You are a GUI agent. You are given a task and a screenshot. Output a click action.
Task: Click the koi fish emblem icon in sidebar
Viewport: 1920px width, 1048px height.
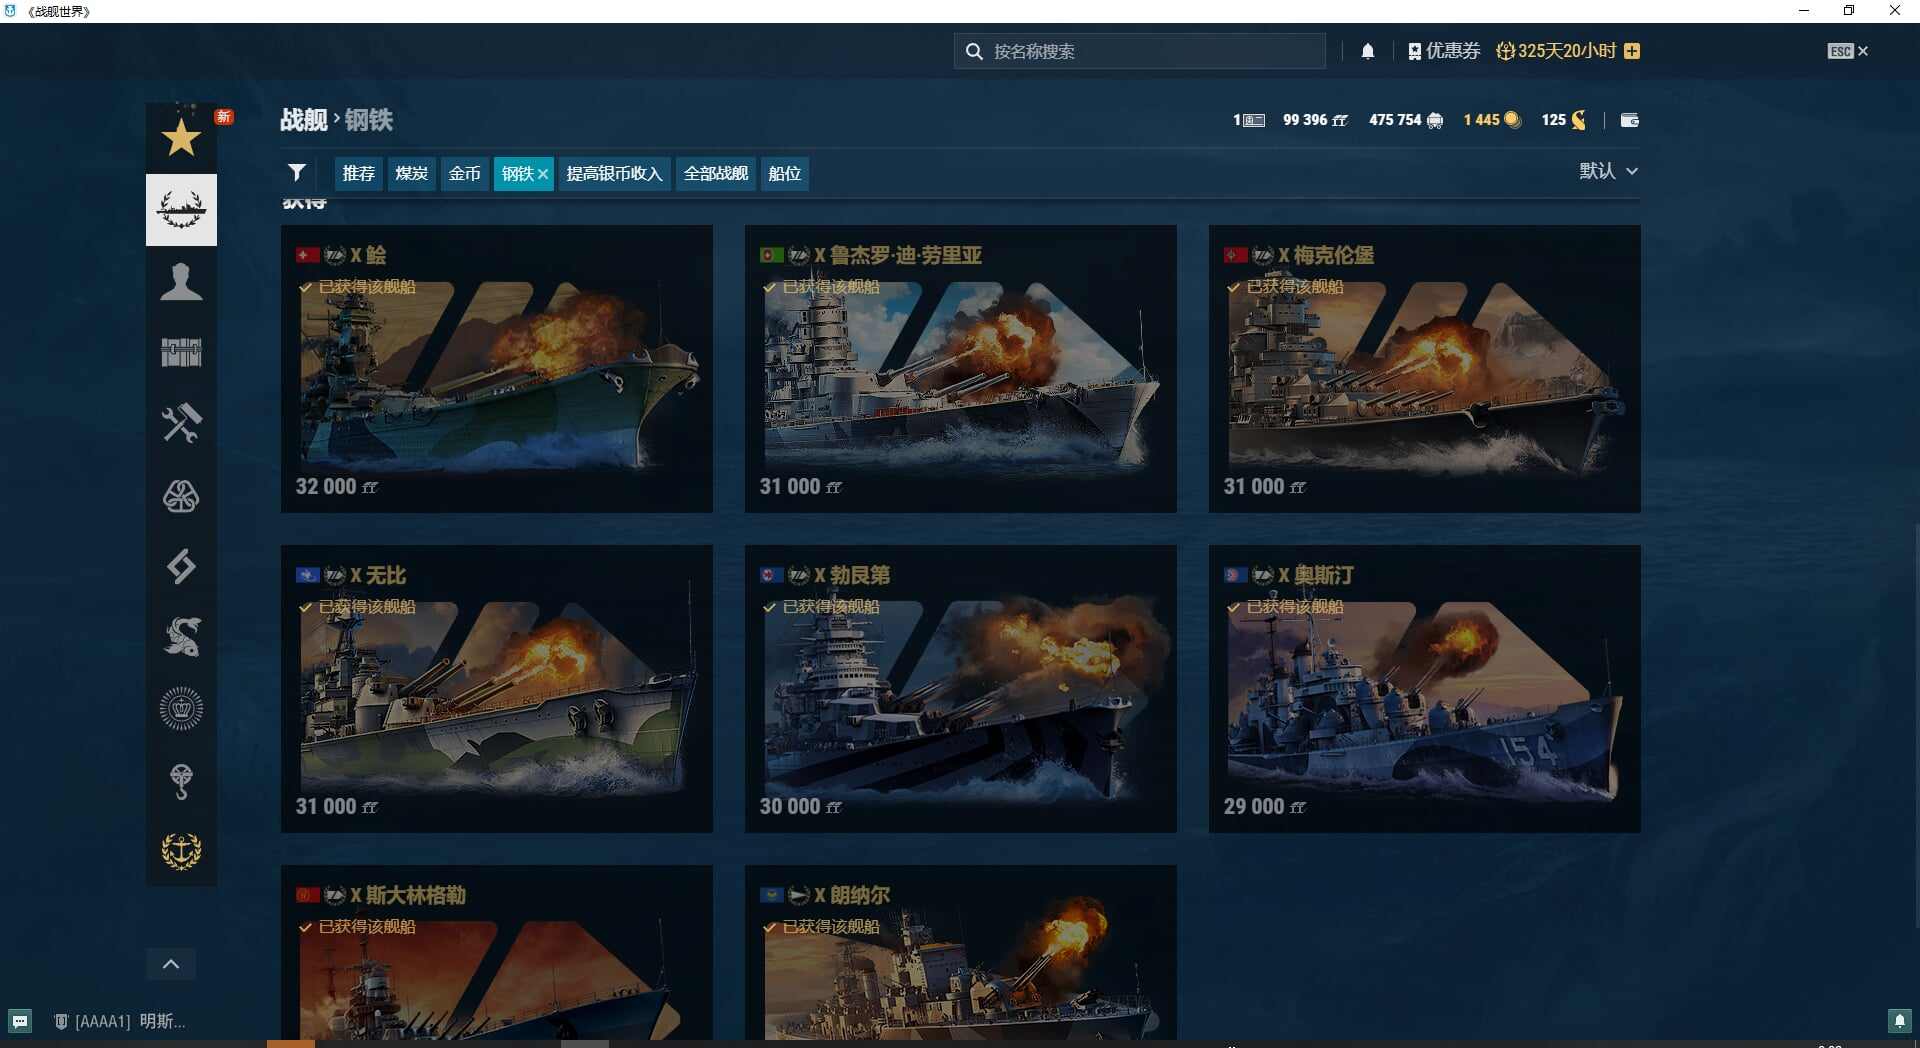click(181, 637)
